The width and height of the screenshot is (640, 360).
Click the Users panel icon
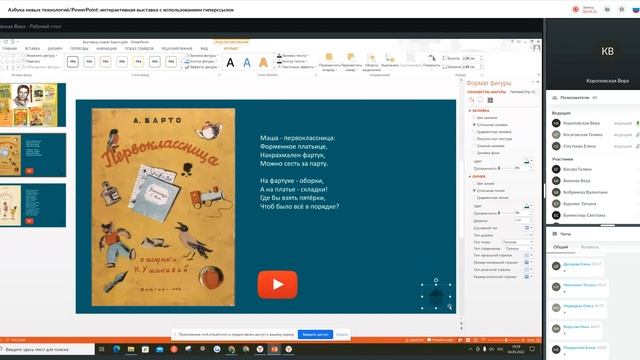555,98
